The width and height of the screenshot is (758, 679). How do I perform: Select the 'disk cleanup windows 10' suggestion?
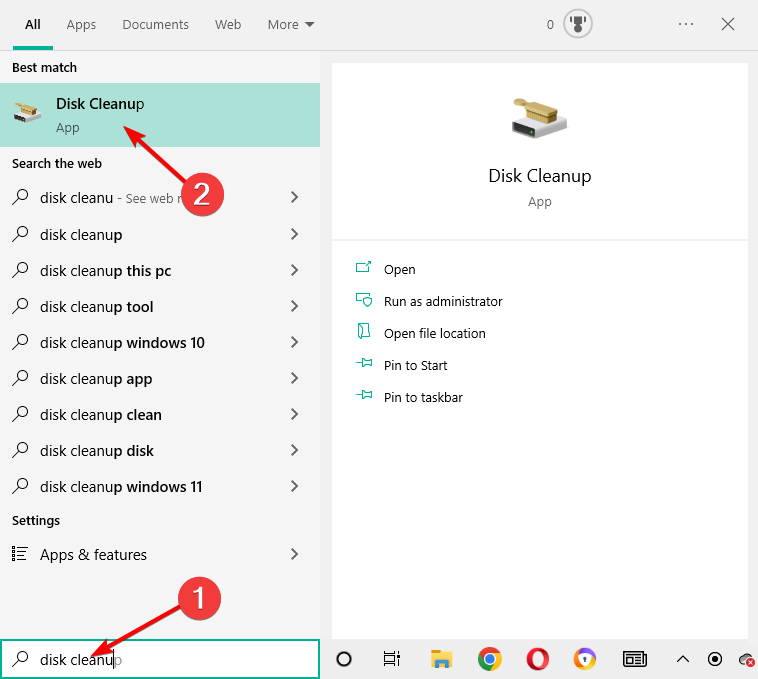pyautogui.click(x=160, y=343)
